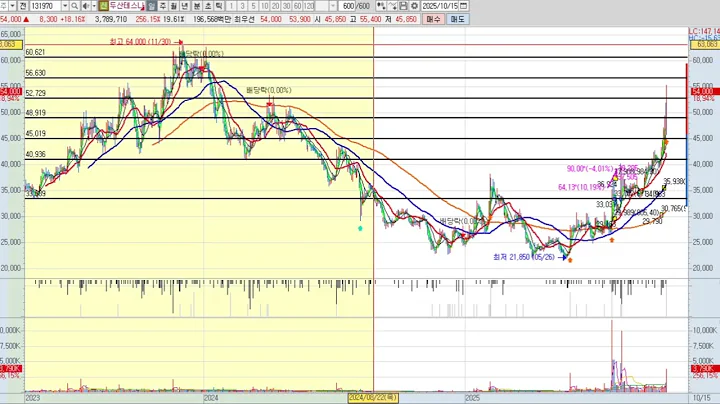Choose the 1 interval button

click(231, 6)
